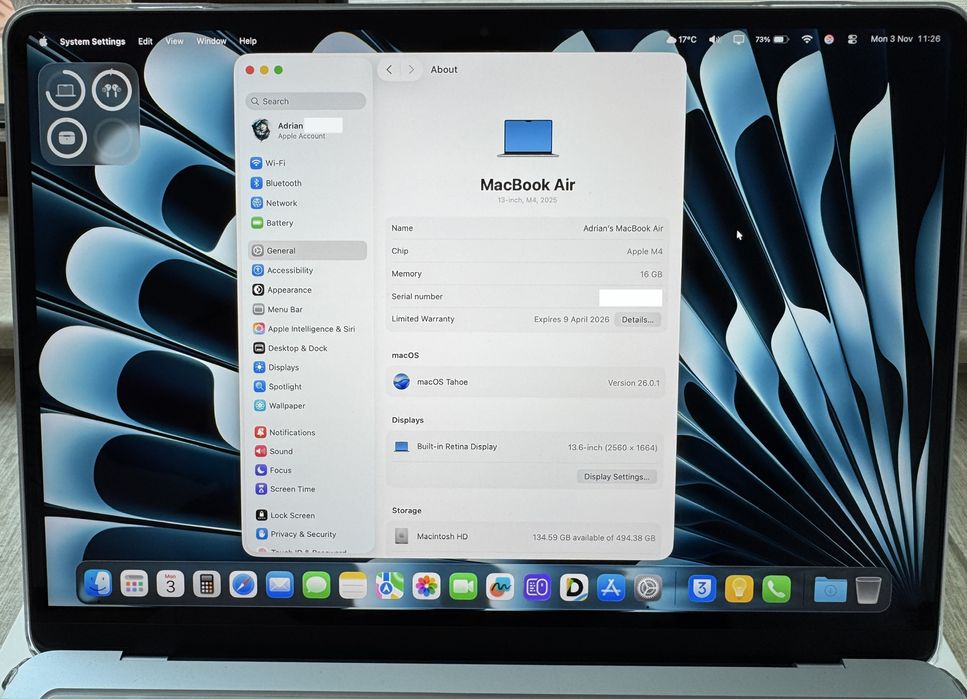Open the Window menu
The width and height of the screenshot is (967, 699).
pos(212,41)
